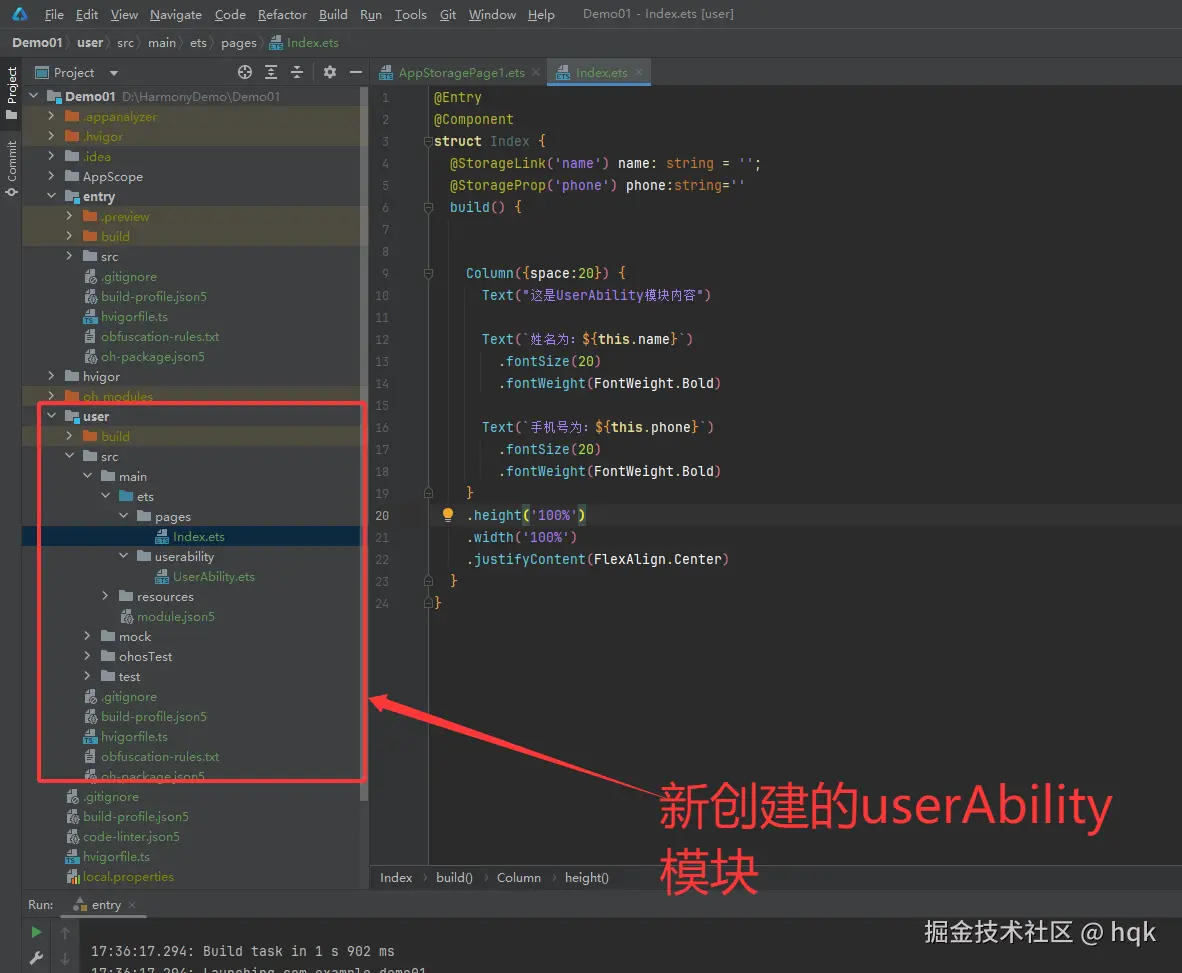Viewport: 1182px width, 973px height.
Task: Click the green Run arrow in Run panel
Action: tap(36, 932)
